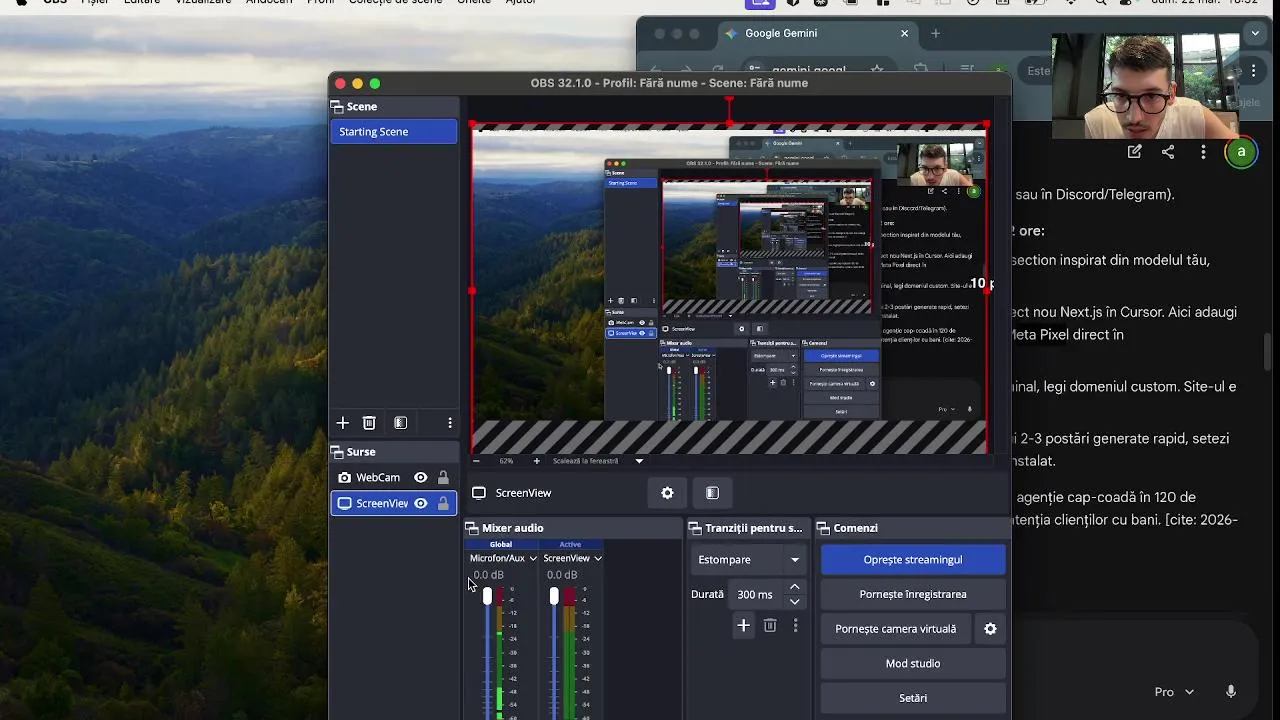Viewport: 1280px width, 720px height.
Task: Click the WebCam source camera icon
Action: tap(344, 478)
